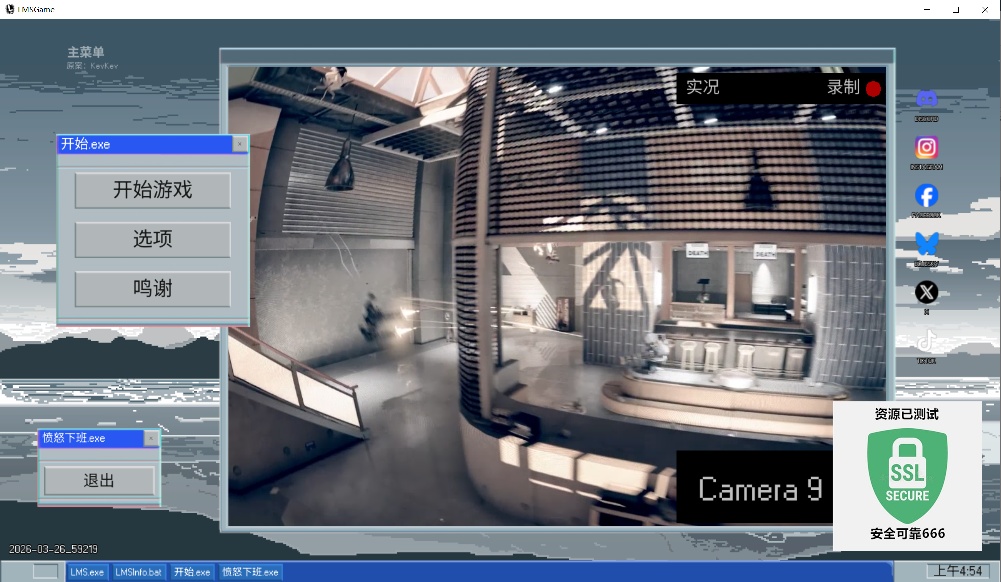Close the 愤怒下班.exe window
Image resolution: width=1001 pixels, height=582 pixels.
pyautogui.click(x=151, y=438)
